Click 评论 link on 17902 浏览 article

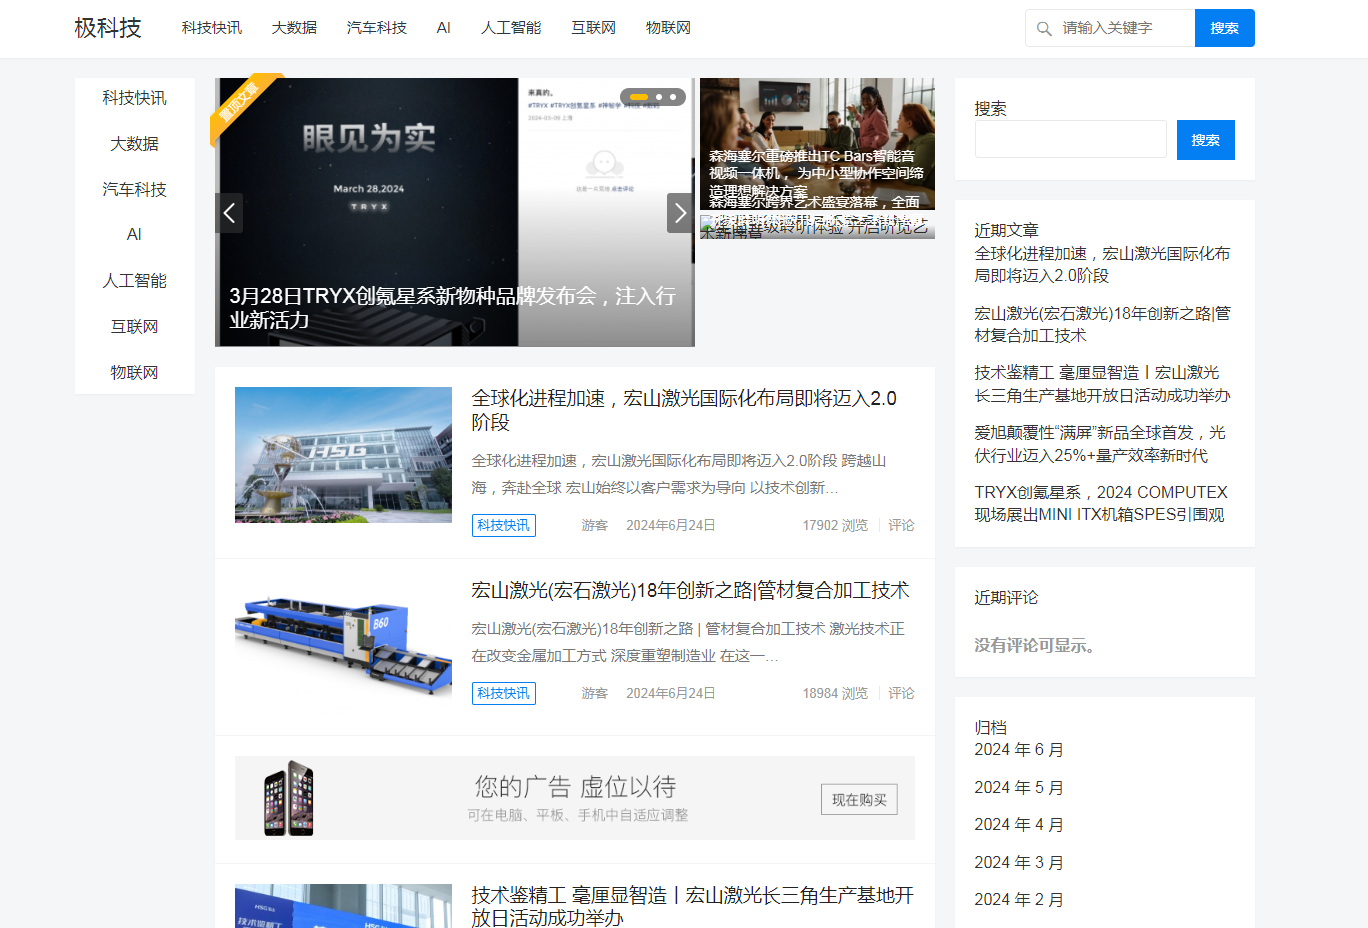click(901, 525)
